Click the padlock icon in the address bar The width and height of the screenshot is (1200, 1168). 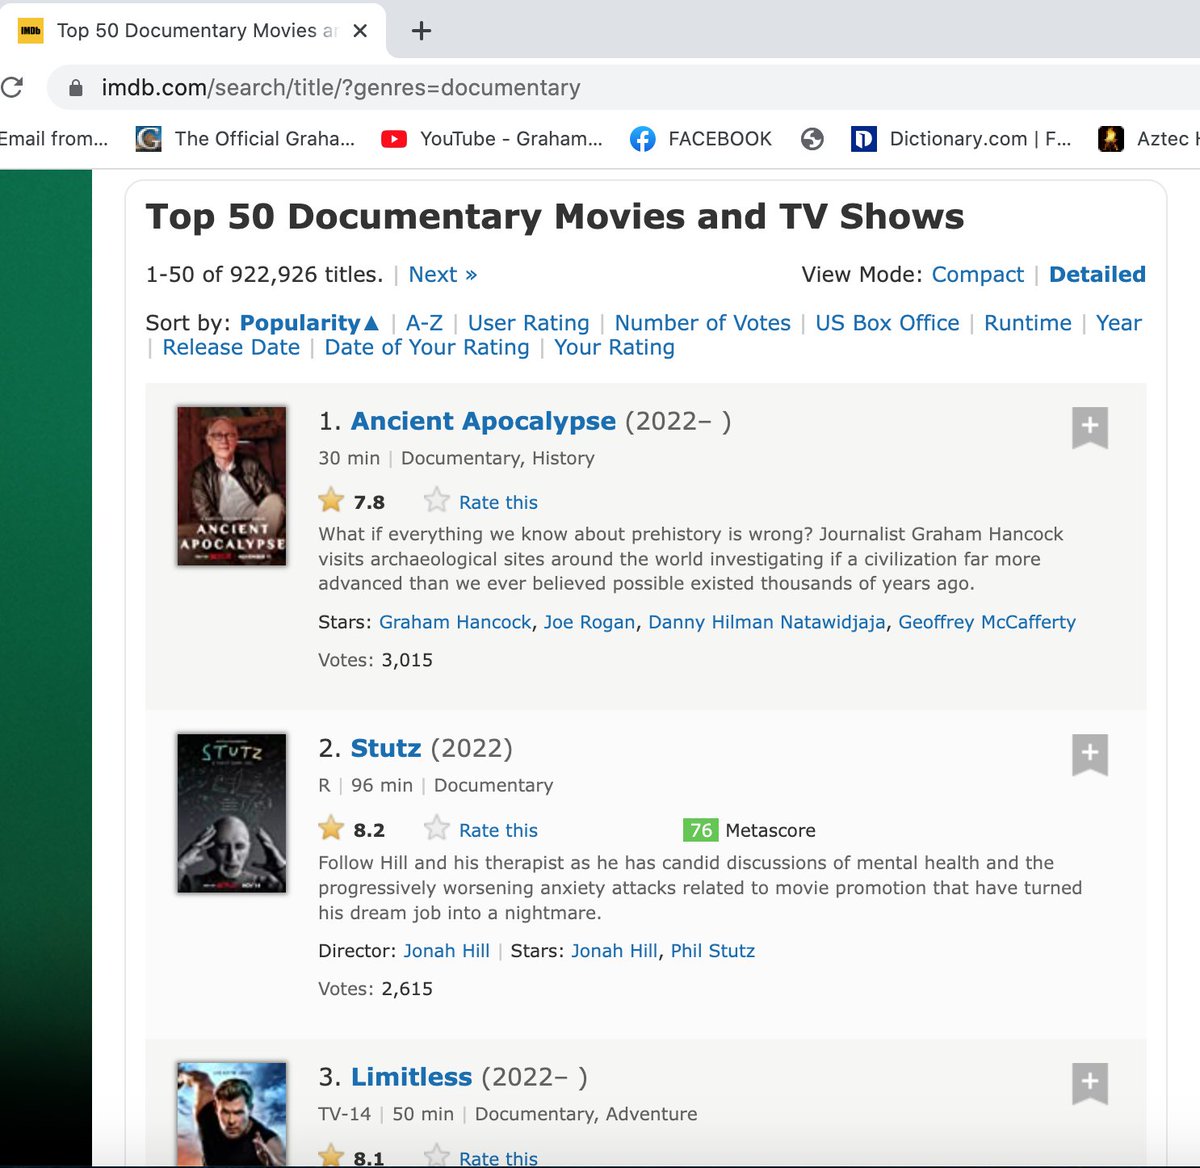[75, 88]
